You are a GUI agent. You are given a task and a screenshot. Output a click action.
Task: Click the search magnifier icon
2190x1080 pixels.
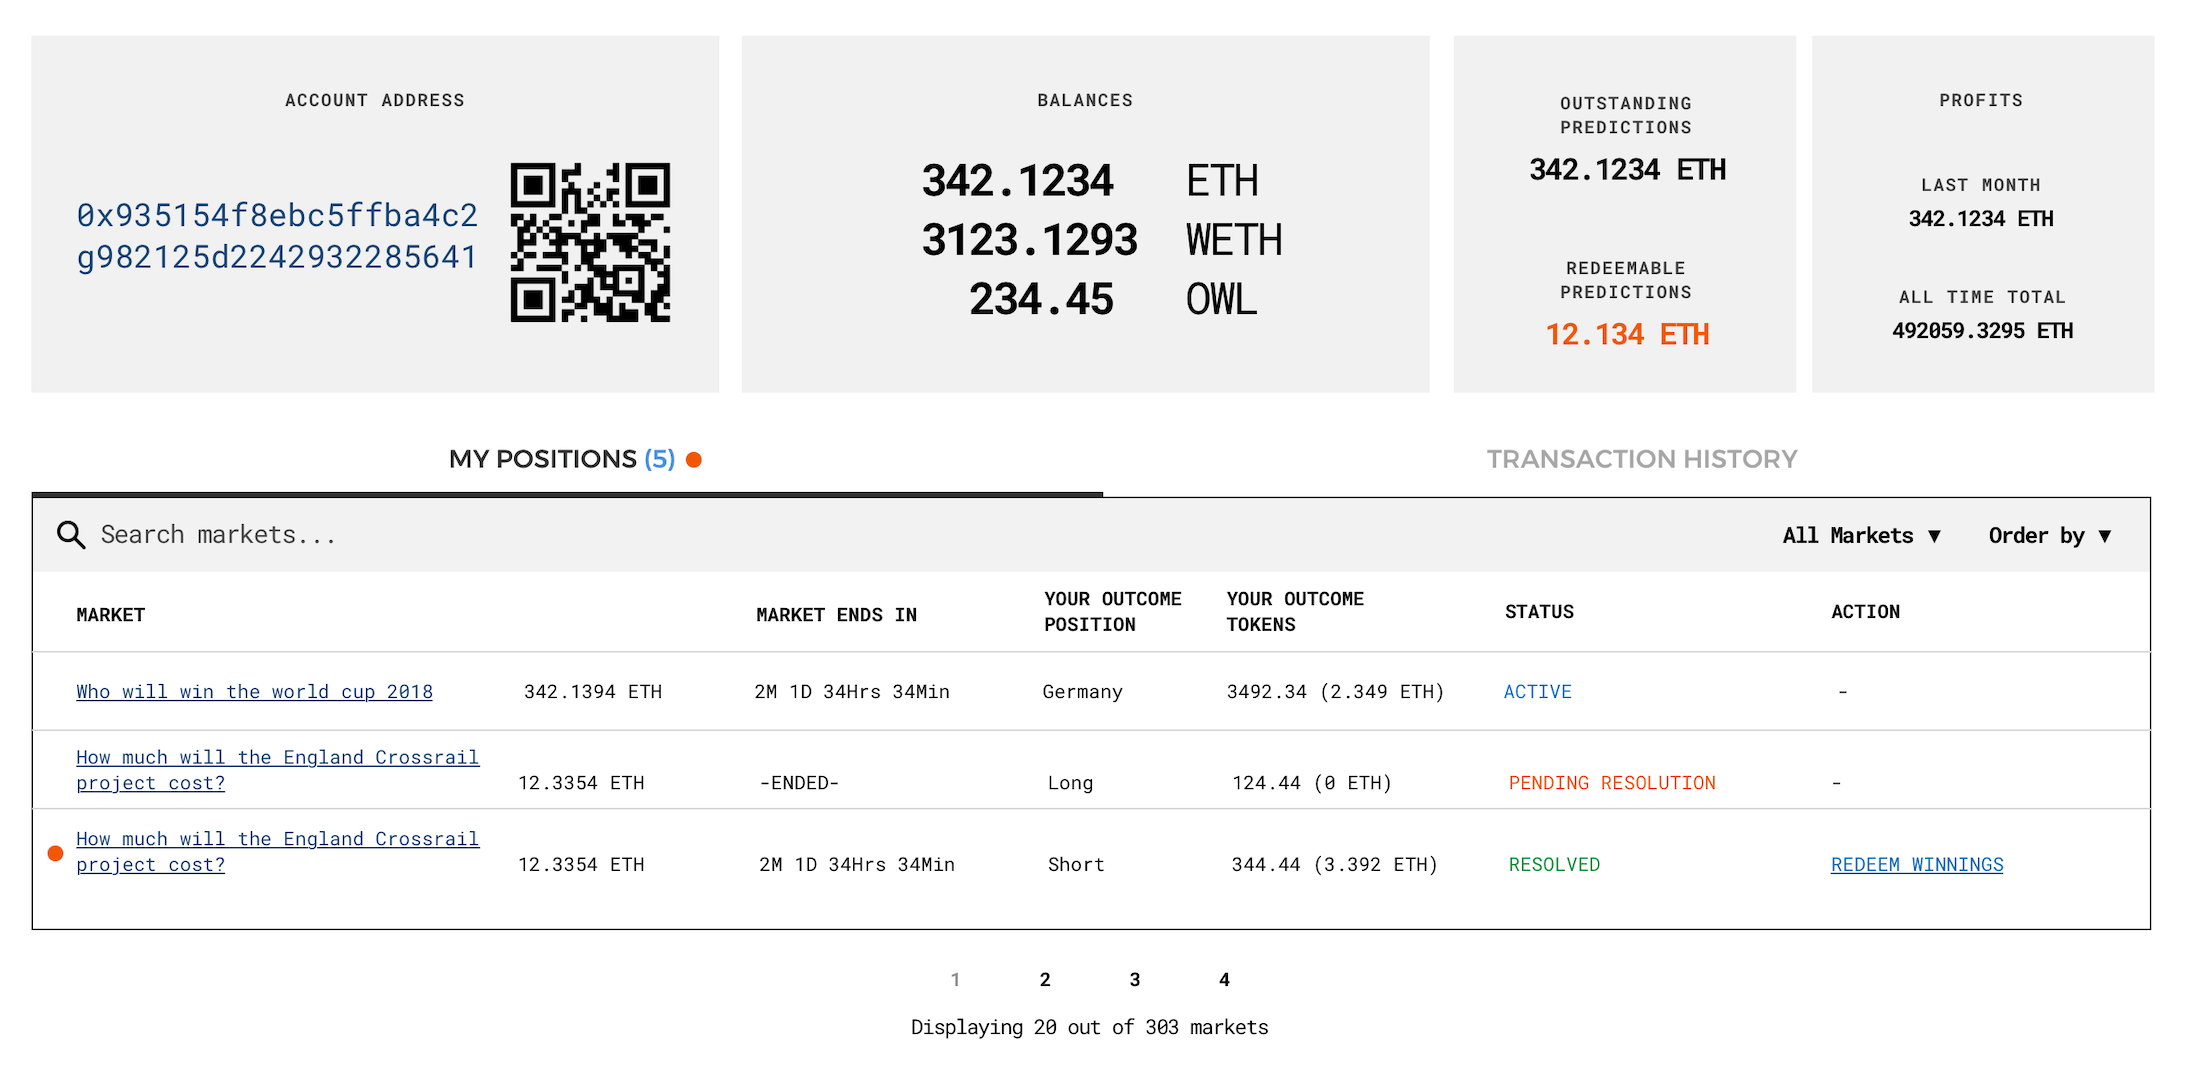(x=70, y=535)
